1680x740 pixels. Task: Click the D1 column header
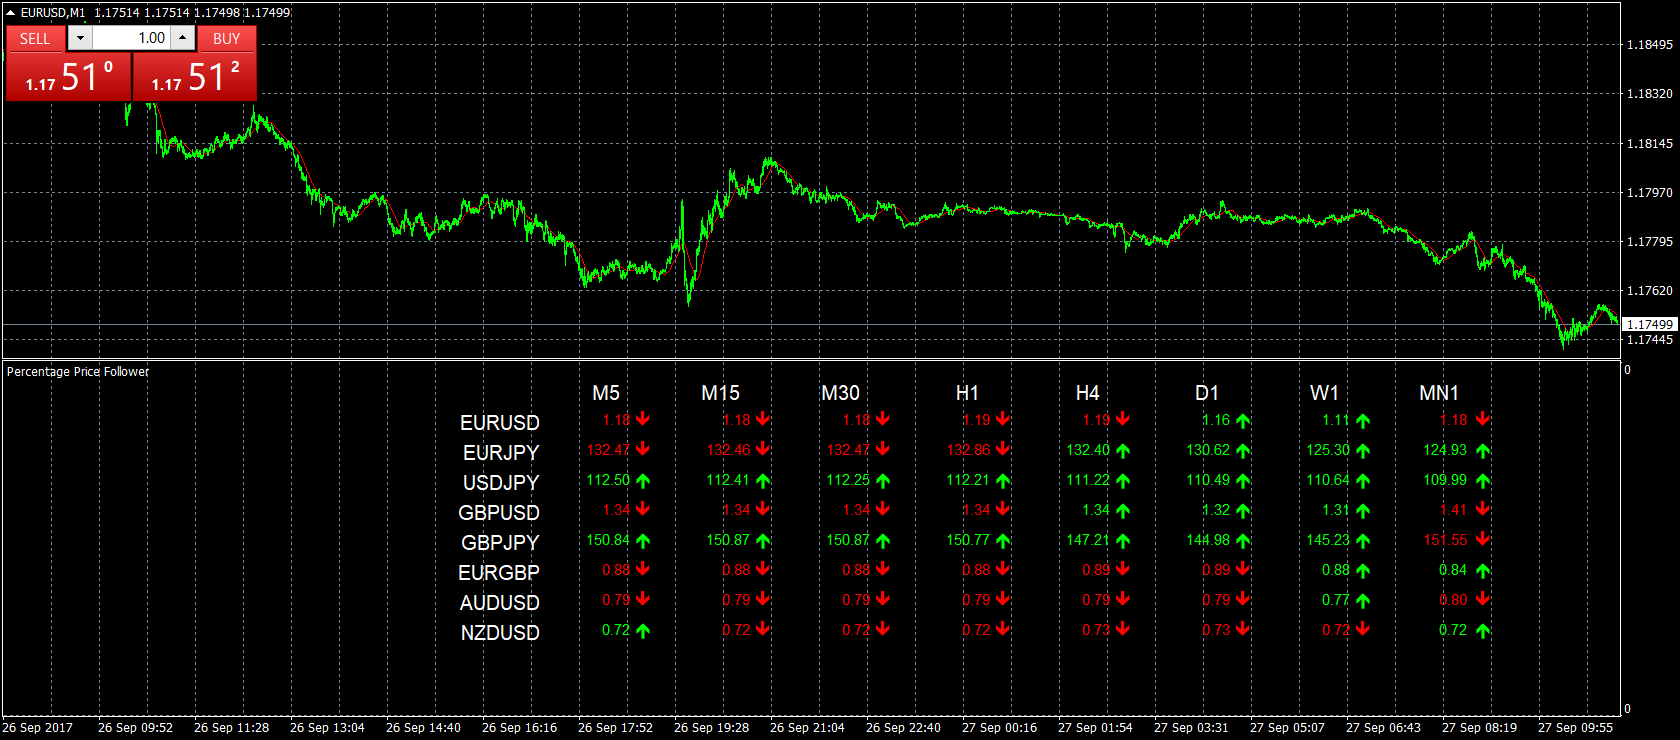tap(1207, 393)
